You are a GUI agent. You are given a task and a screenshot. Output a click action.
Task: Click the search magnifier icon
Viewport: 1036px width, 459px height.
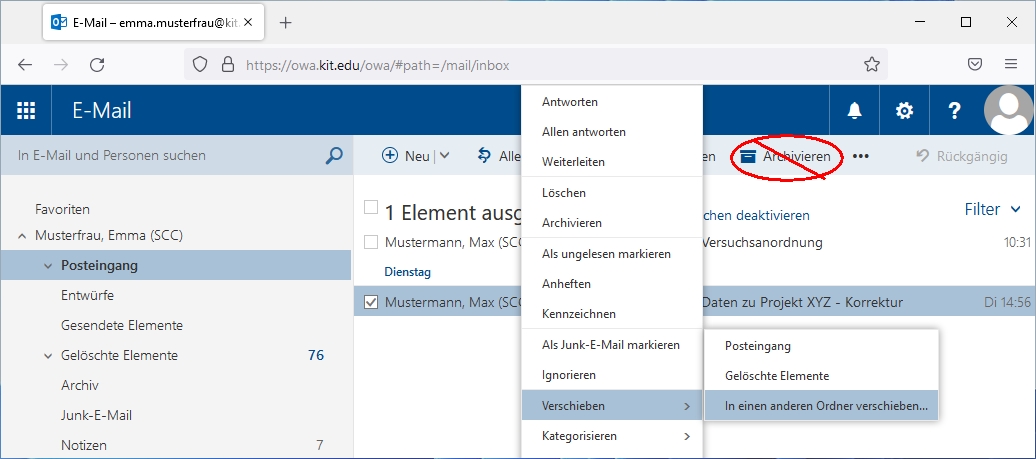pos(334,156)
